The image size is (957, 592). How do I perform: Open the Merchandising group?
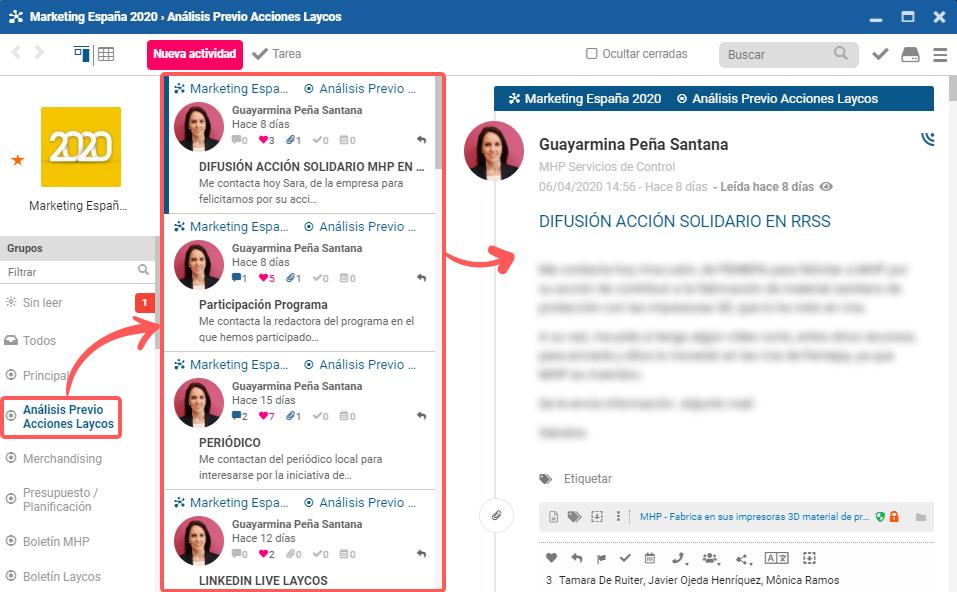tap(62, 458)
